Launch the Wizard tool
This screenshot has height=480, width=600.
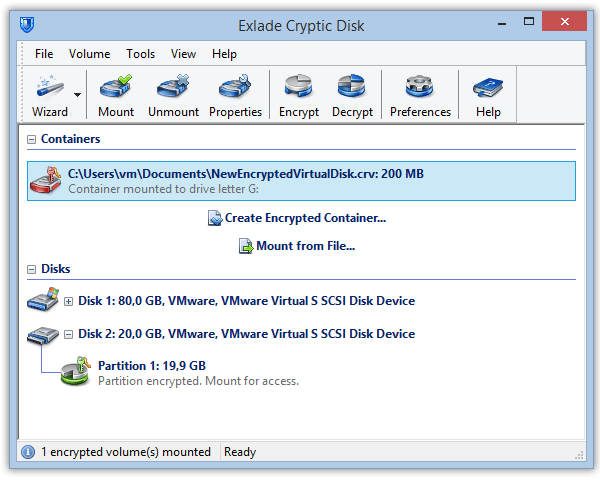click(x=50, y=95)
